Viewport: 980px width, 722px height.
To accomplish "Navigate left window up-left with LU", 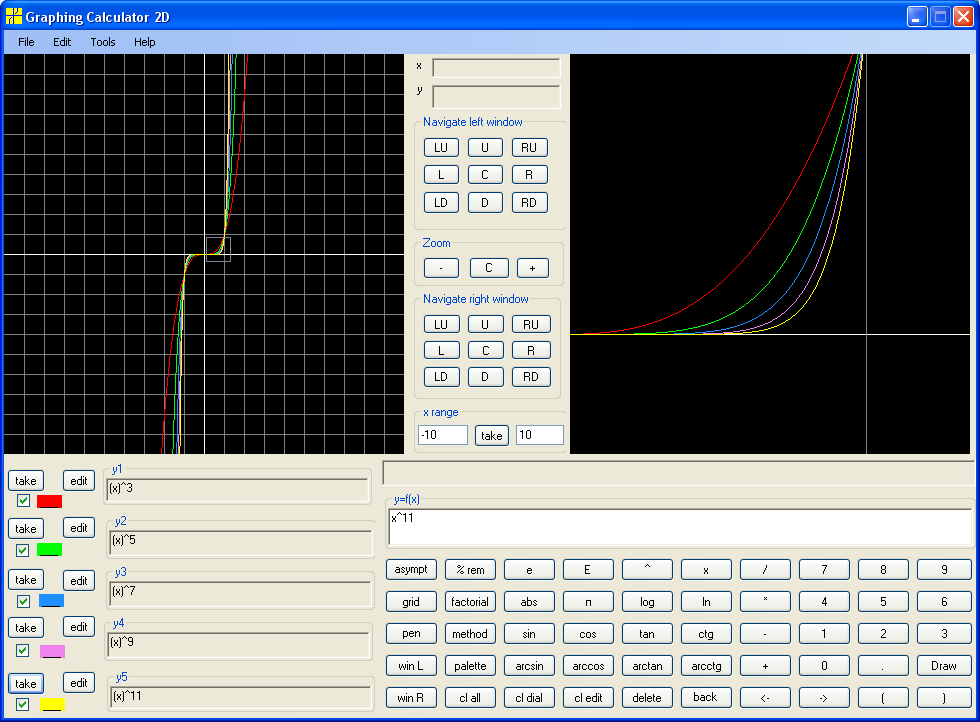I will click(x=441, y=148).
